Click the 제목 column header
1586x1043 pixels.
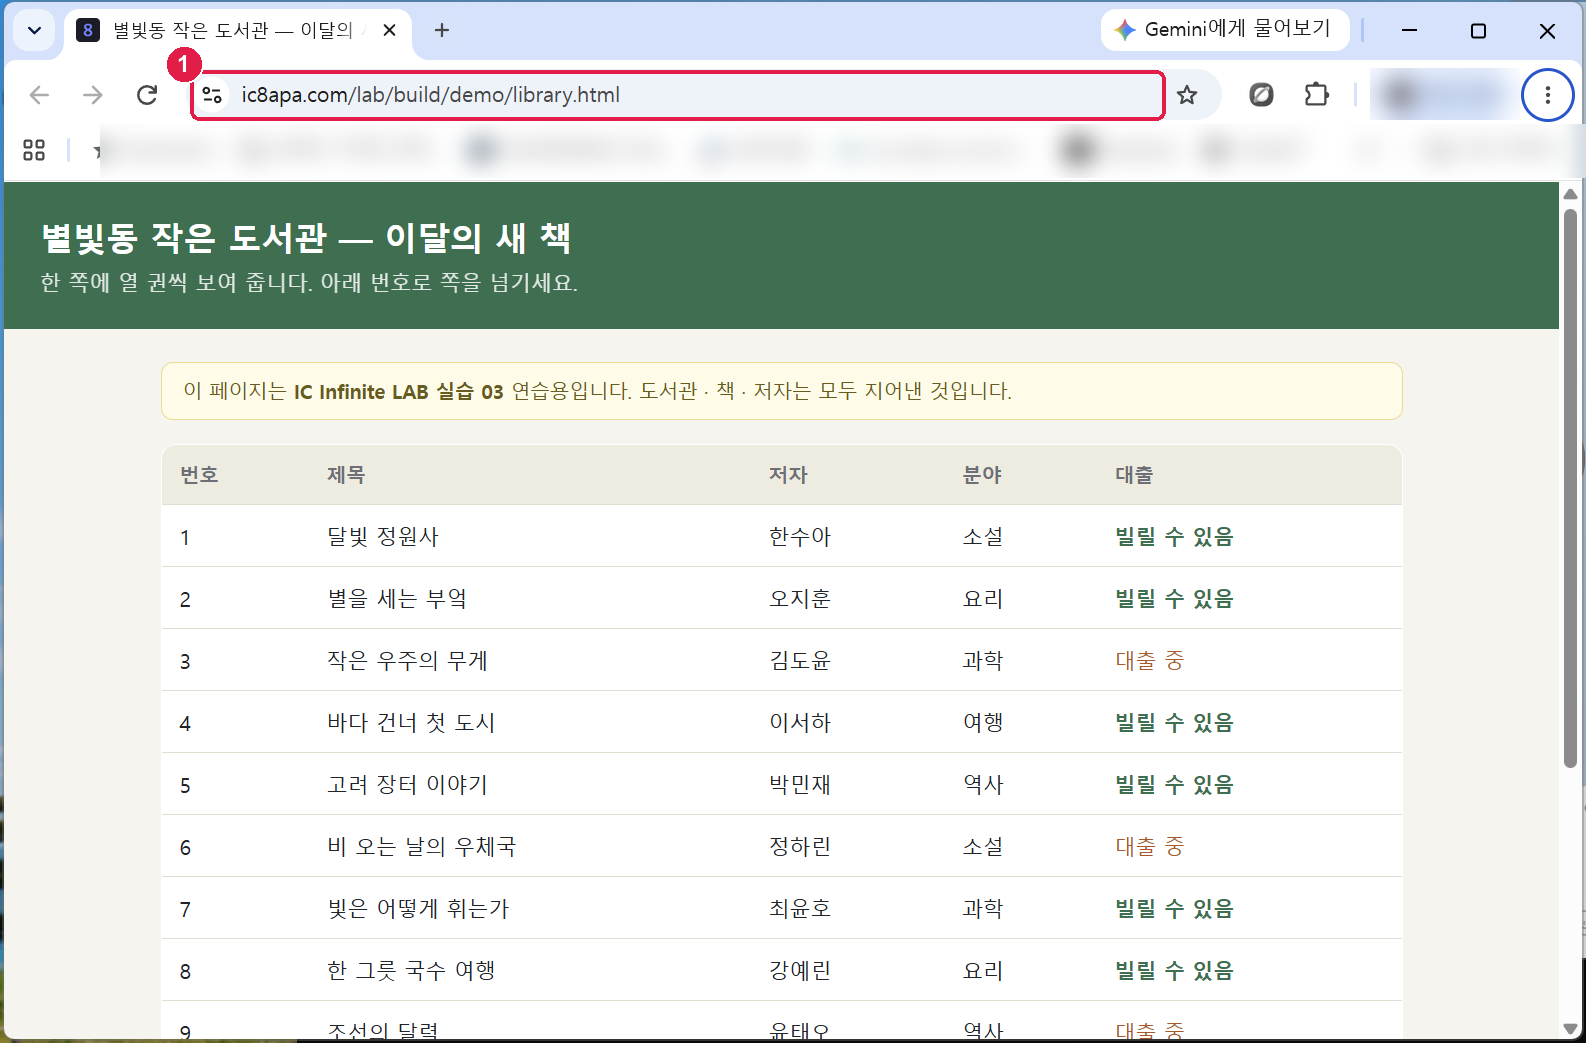pyautogui.click(x=346, y=475)
